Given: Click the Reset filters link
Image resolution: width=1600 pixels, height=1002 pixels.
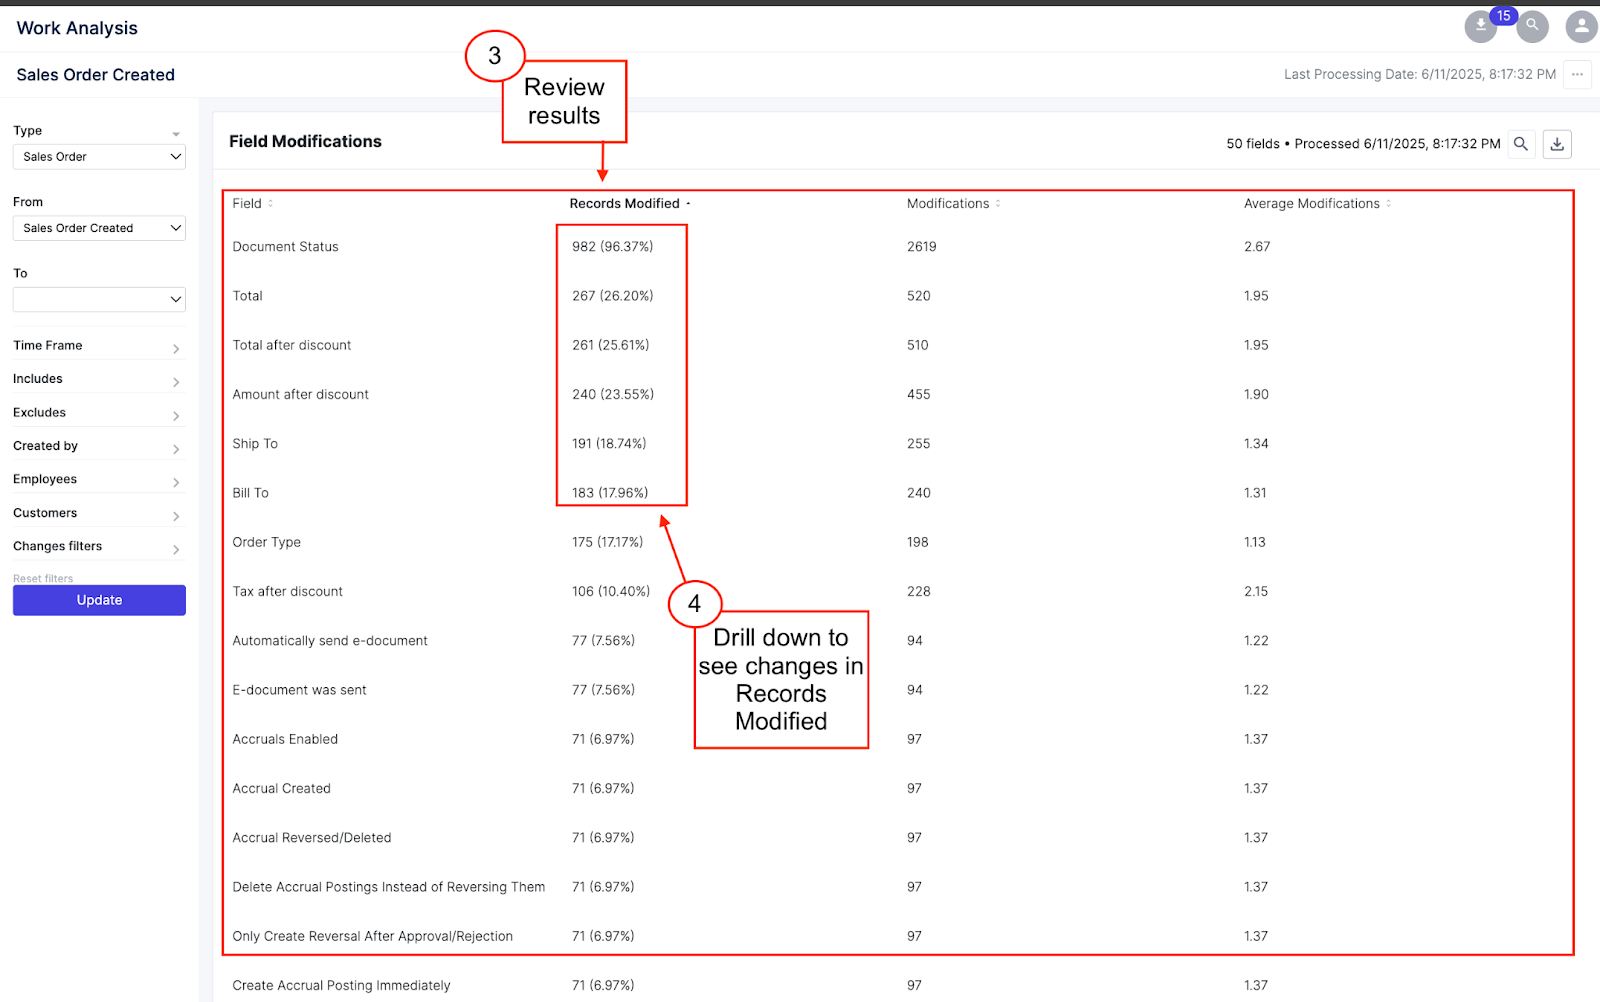Looking at the screenshot, I should coord(43,578).
